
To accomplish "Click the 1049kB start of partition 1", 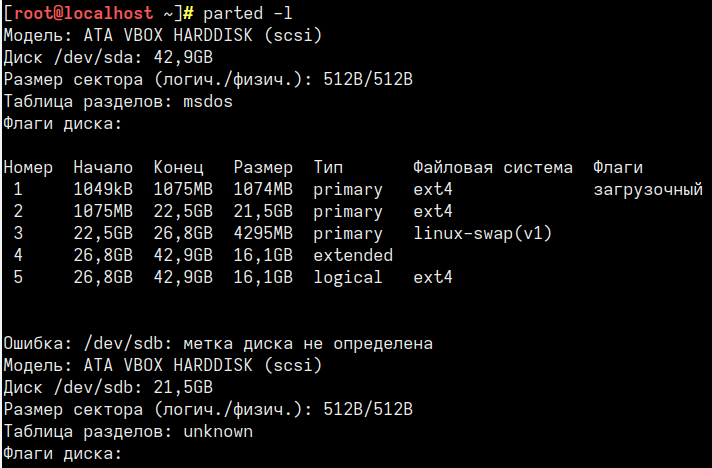I will 103,189.
